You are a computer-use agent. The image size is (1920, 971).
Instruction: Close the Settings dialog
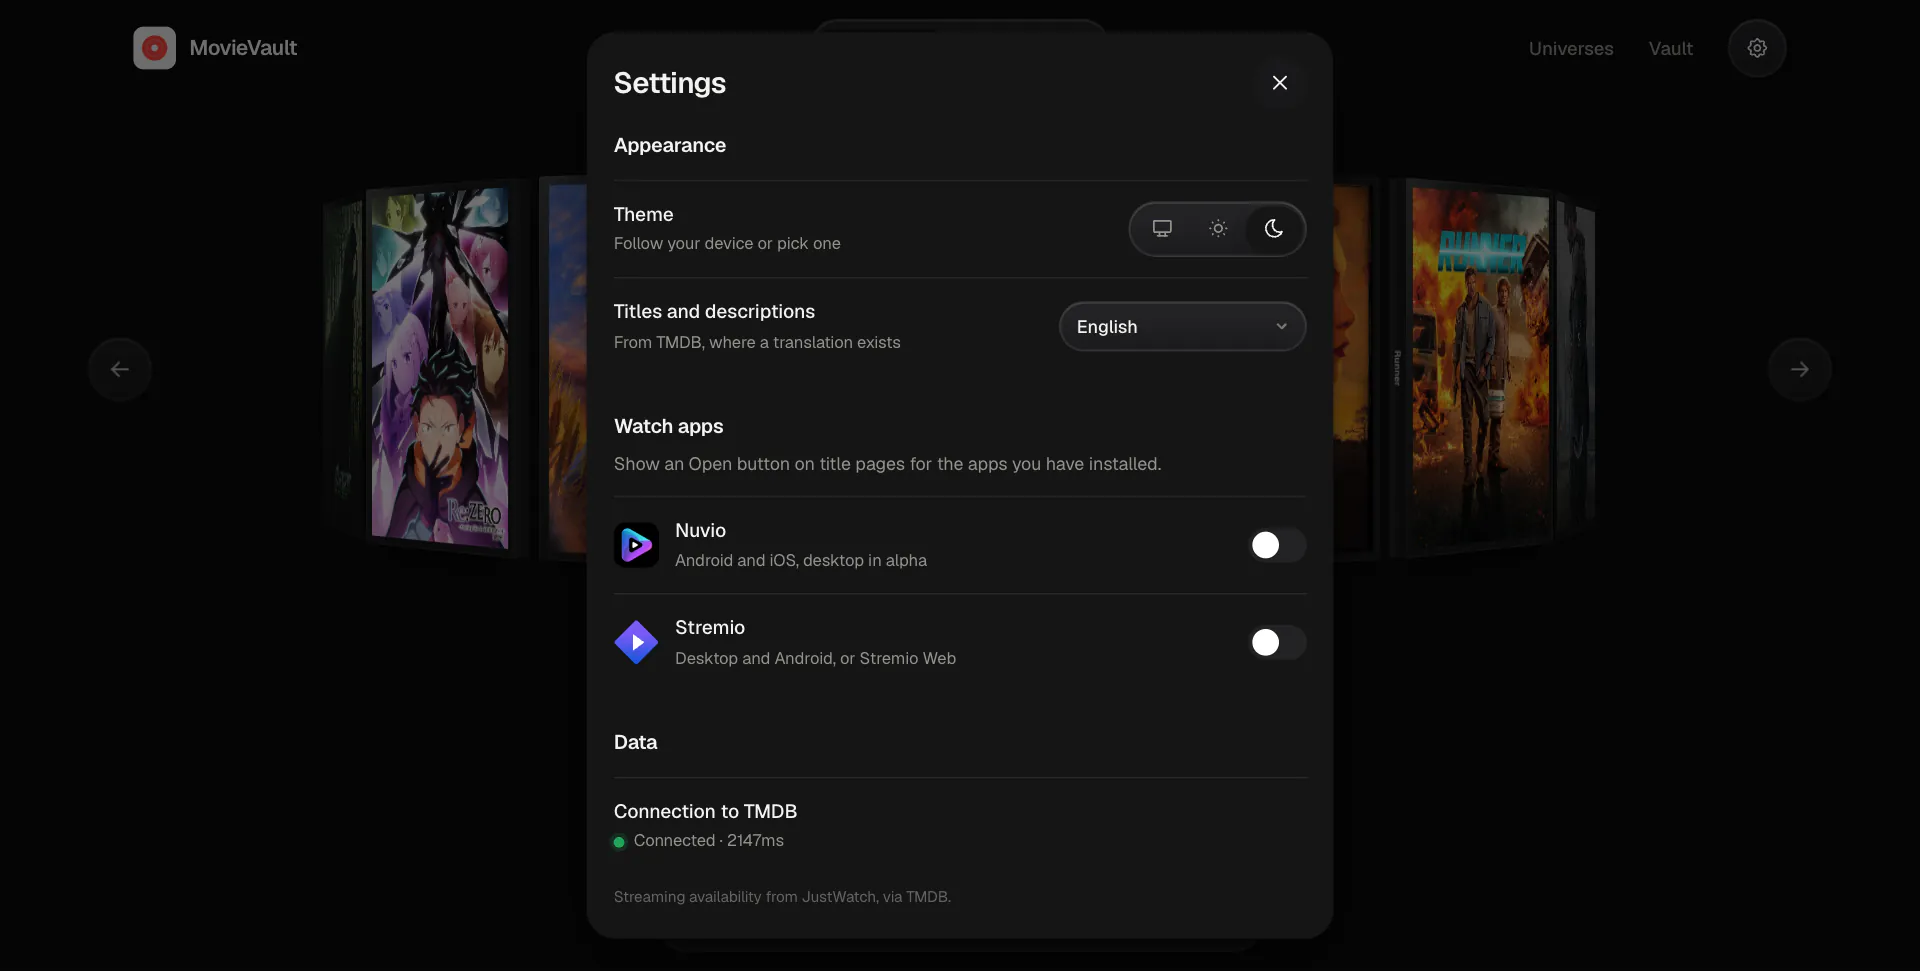point(1279,83)
